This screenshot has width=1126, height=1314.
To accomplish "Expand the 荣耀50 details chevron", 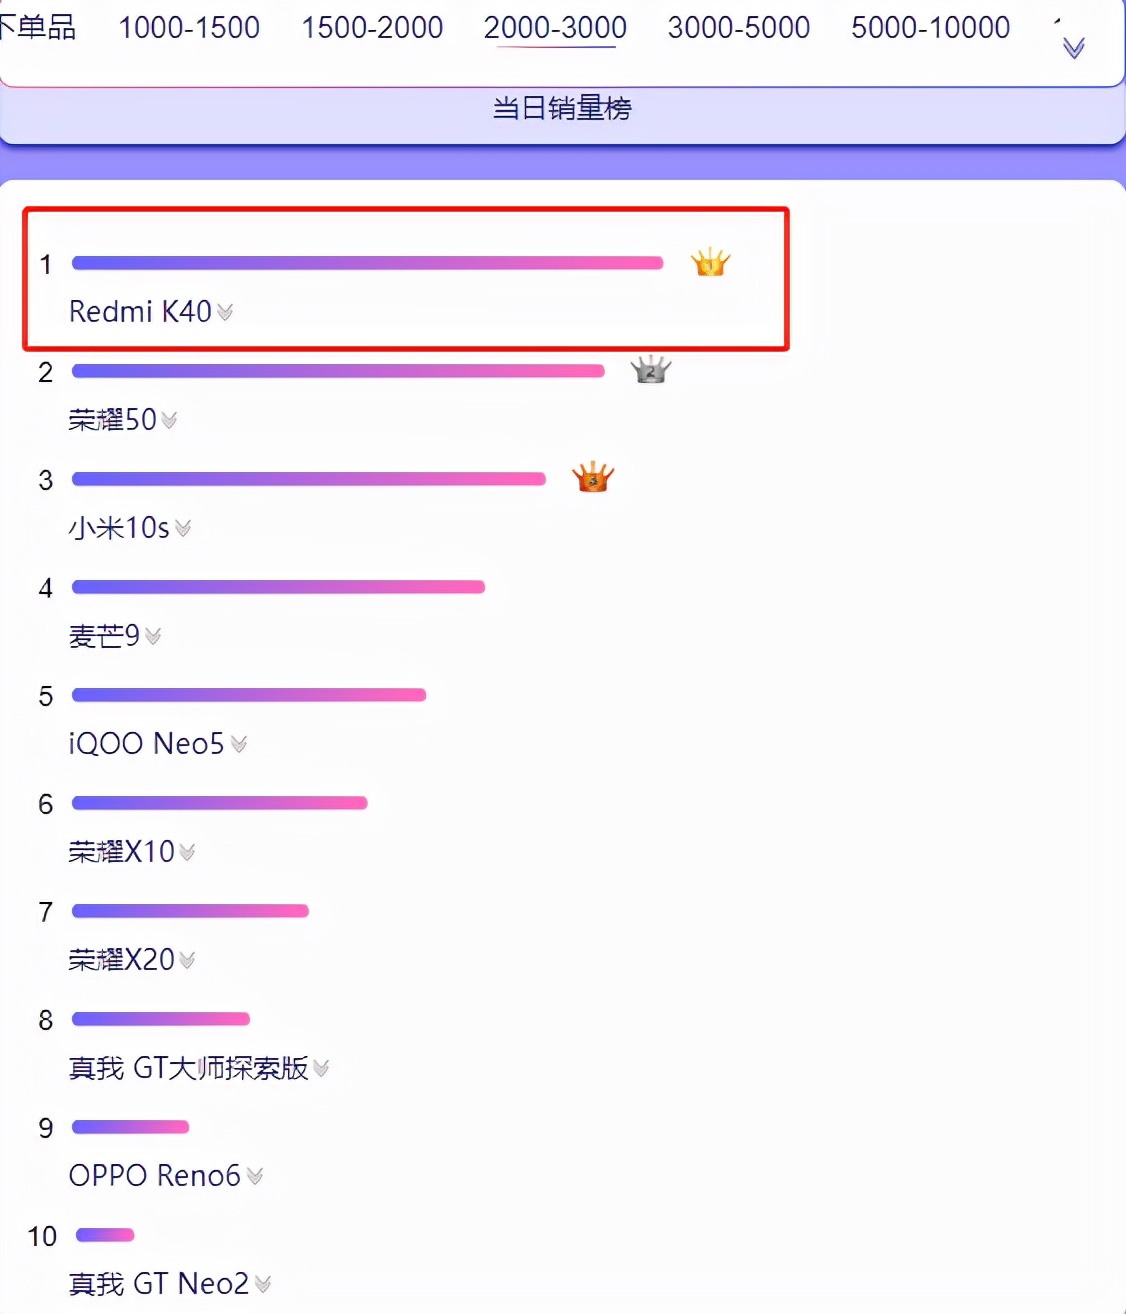I will [169, 421].
